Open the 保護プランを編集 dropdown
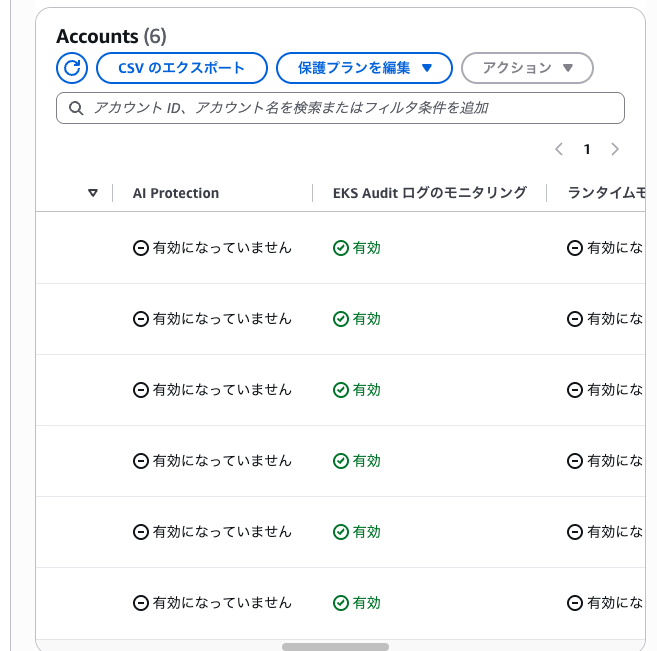 click(x=364, y=68)
